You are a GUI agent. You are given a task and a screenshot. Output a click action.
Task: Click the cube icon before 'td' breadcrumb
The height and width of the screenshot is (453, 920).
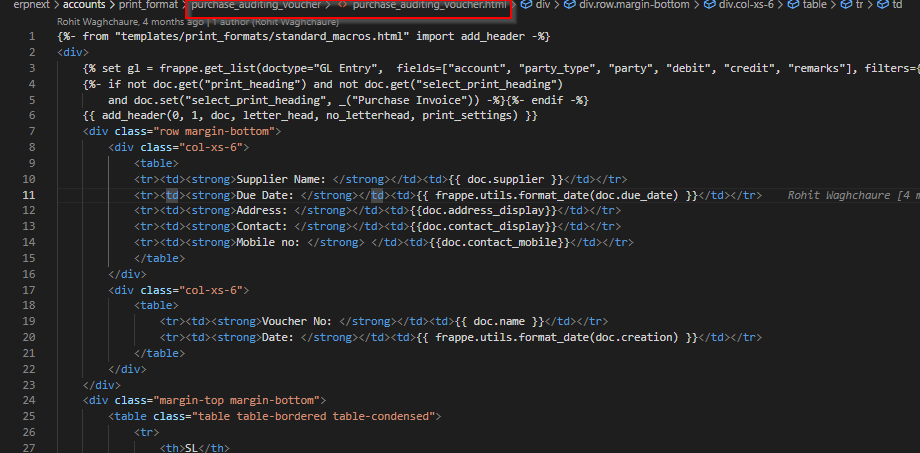click(x=882, y=5)
